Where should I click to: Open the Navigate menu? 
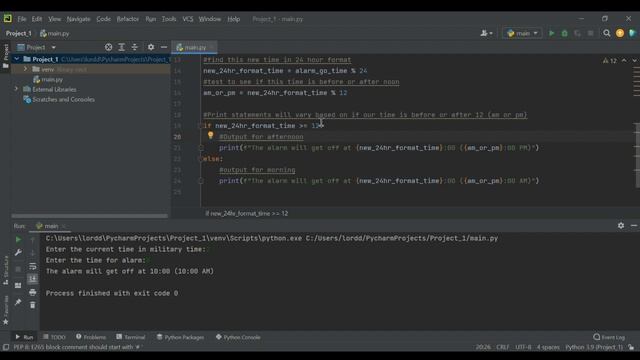78,19
